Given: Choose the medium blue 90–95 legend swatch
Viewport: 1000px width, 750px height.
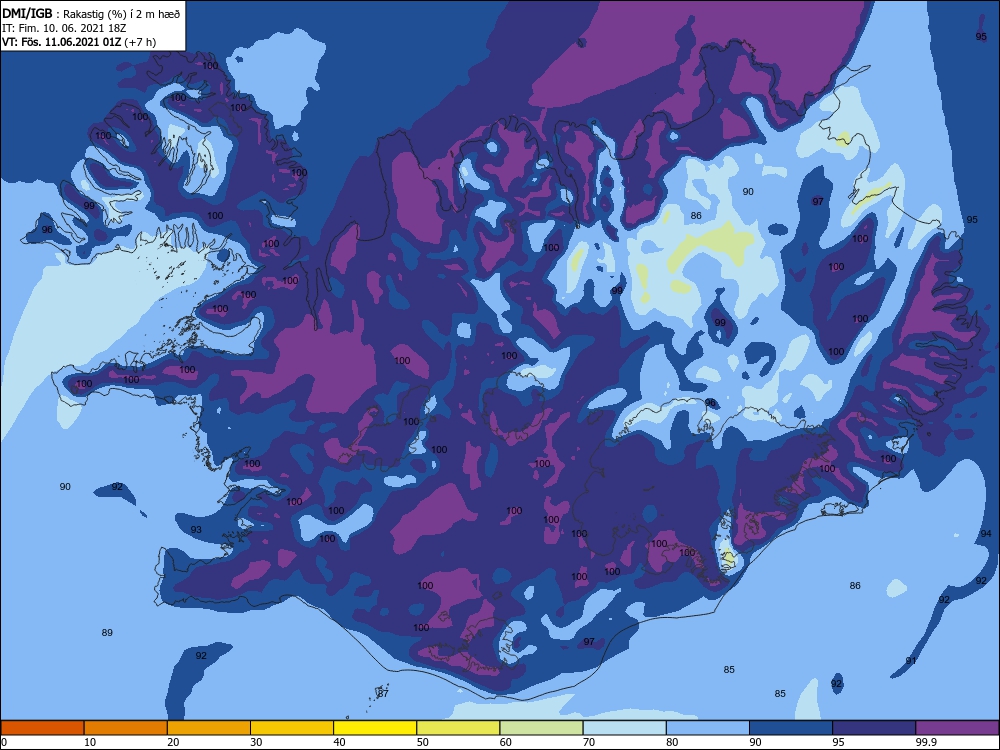Looking at the screenshot, I should pyautogui.click(x=791, y=728).
